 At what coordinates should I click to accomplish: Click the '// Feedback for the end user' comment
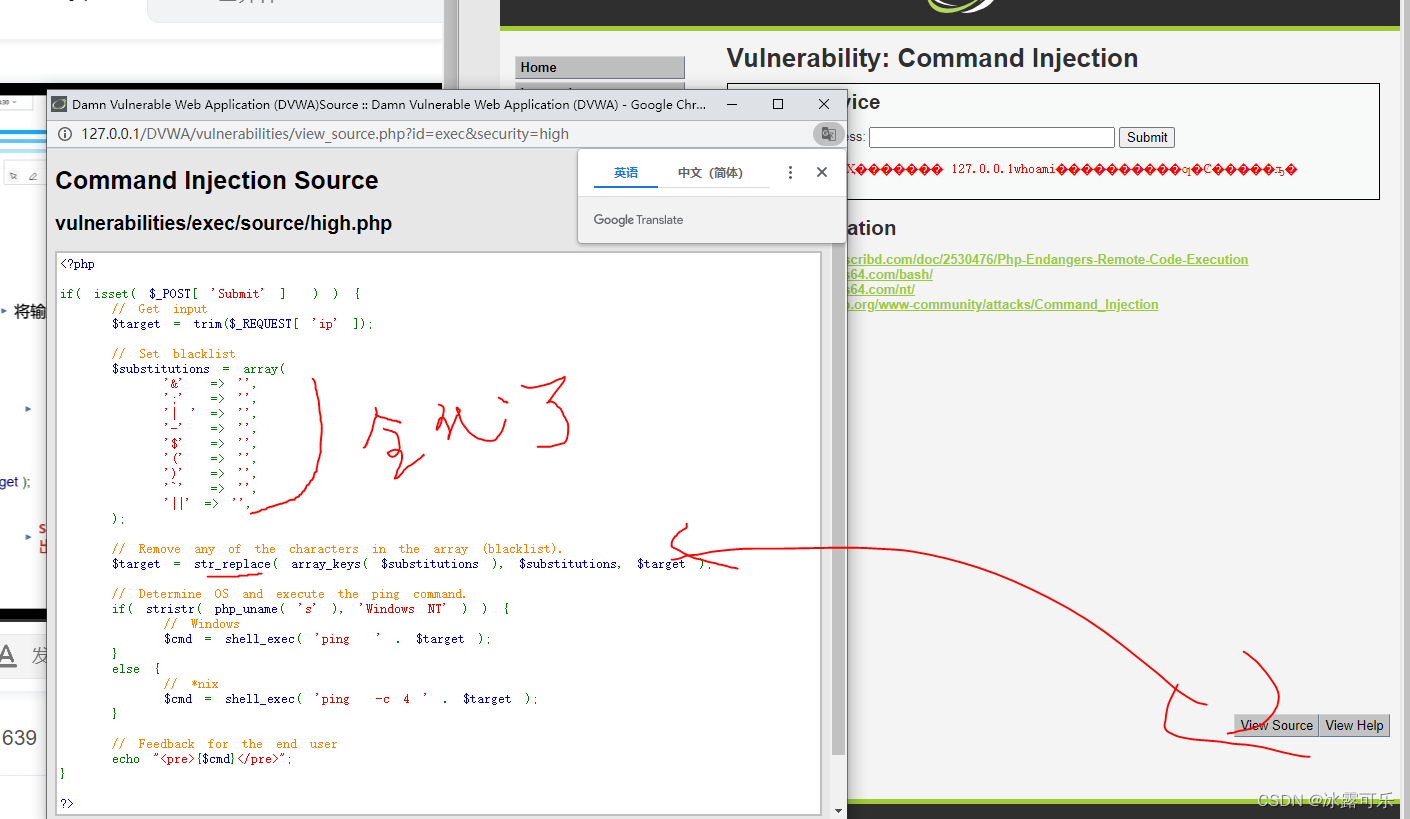(x=224, y=744)
